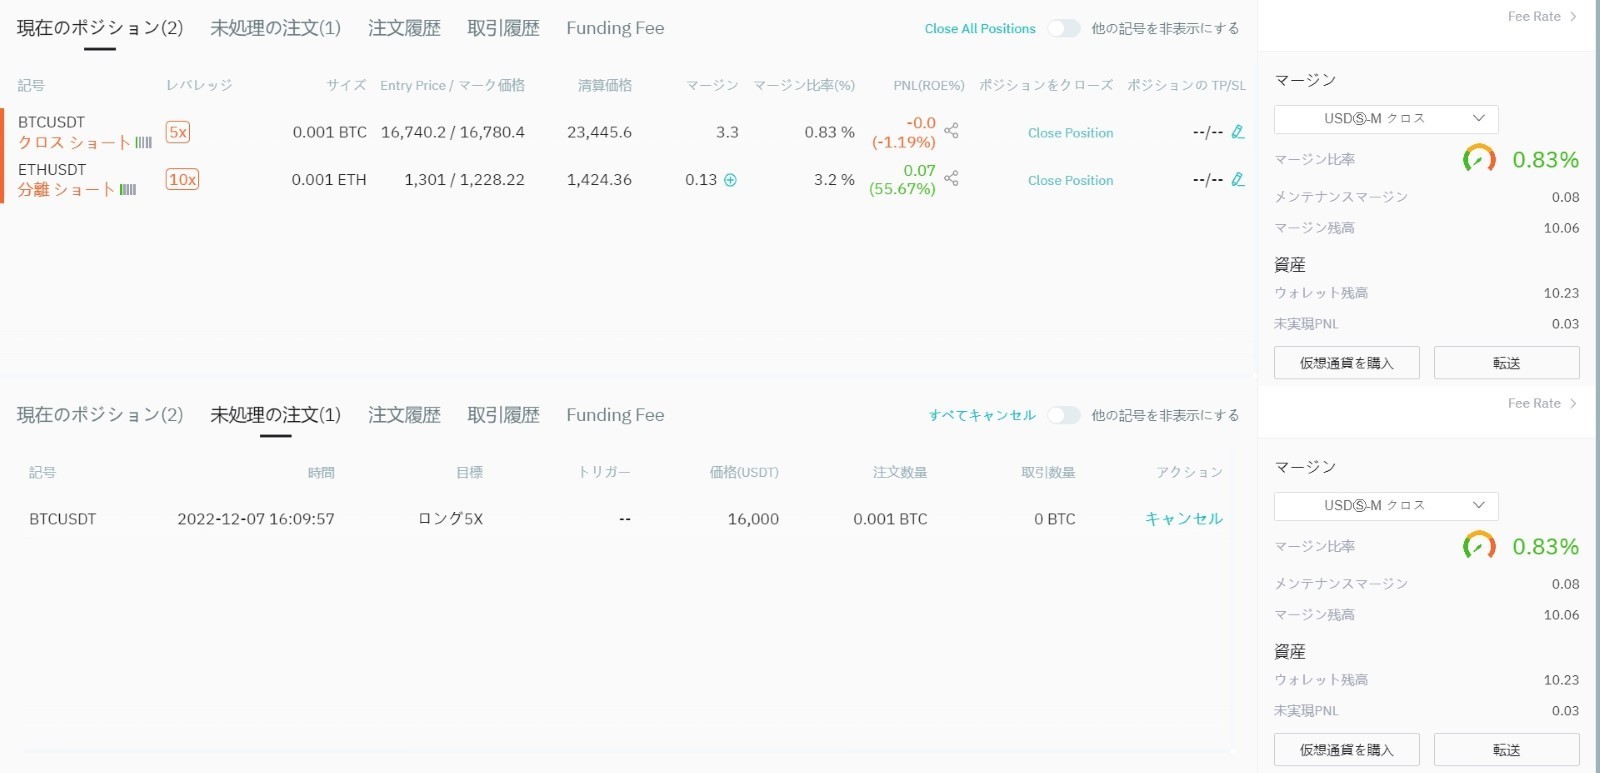Click ETHUSDT liquidation price 1,424.36
Image resolution: width=1600 pixels, height=773 pixels.
point(599,180)
